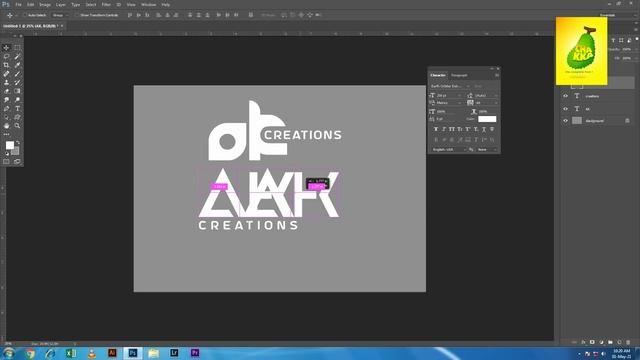This screenshot has height=360, width=640.
Task: Open the Auto-Select Group dropdown
Action: (x=60, y=15)
